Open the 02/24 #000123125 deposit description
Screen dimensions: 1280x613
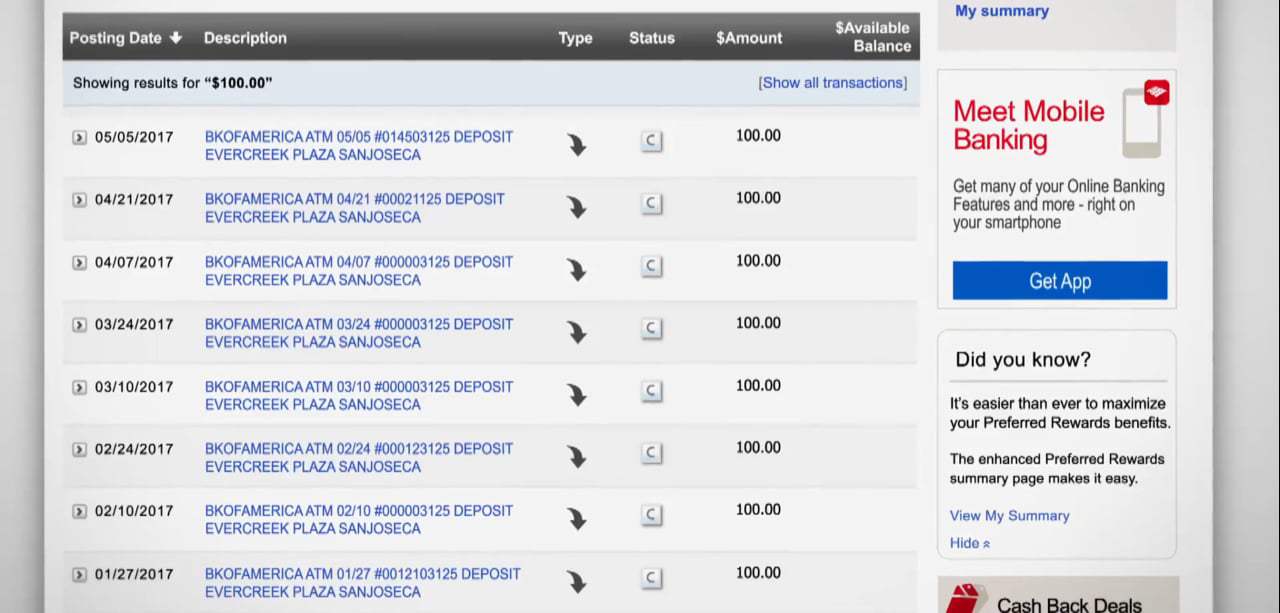pyautogui.click(x=359, y=458)
